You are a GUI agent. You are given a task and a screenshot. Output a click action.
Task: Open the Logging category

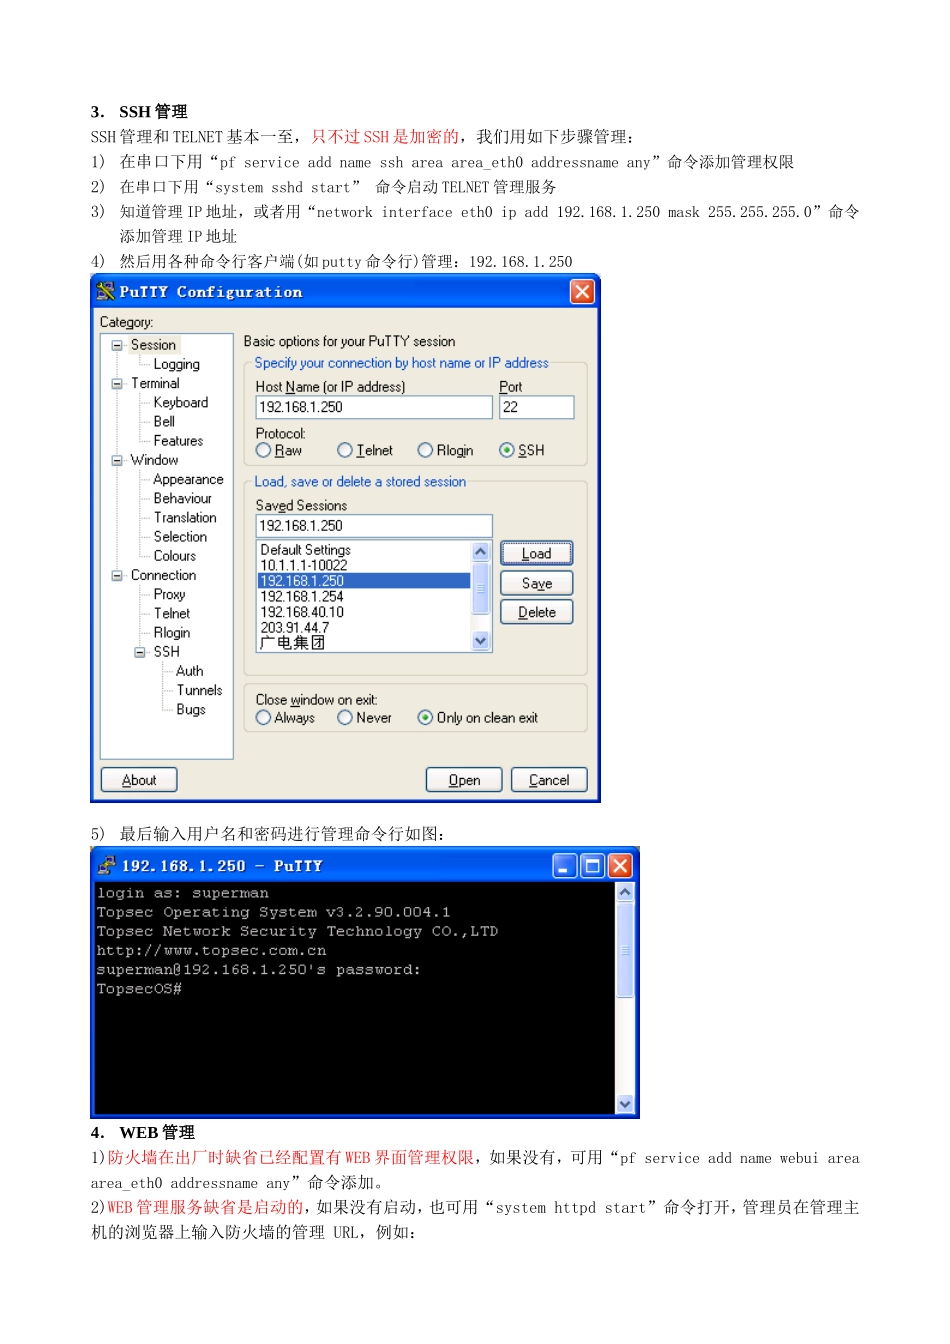(x=177, y=364)
